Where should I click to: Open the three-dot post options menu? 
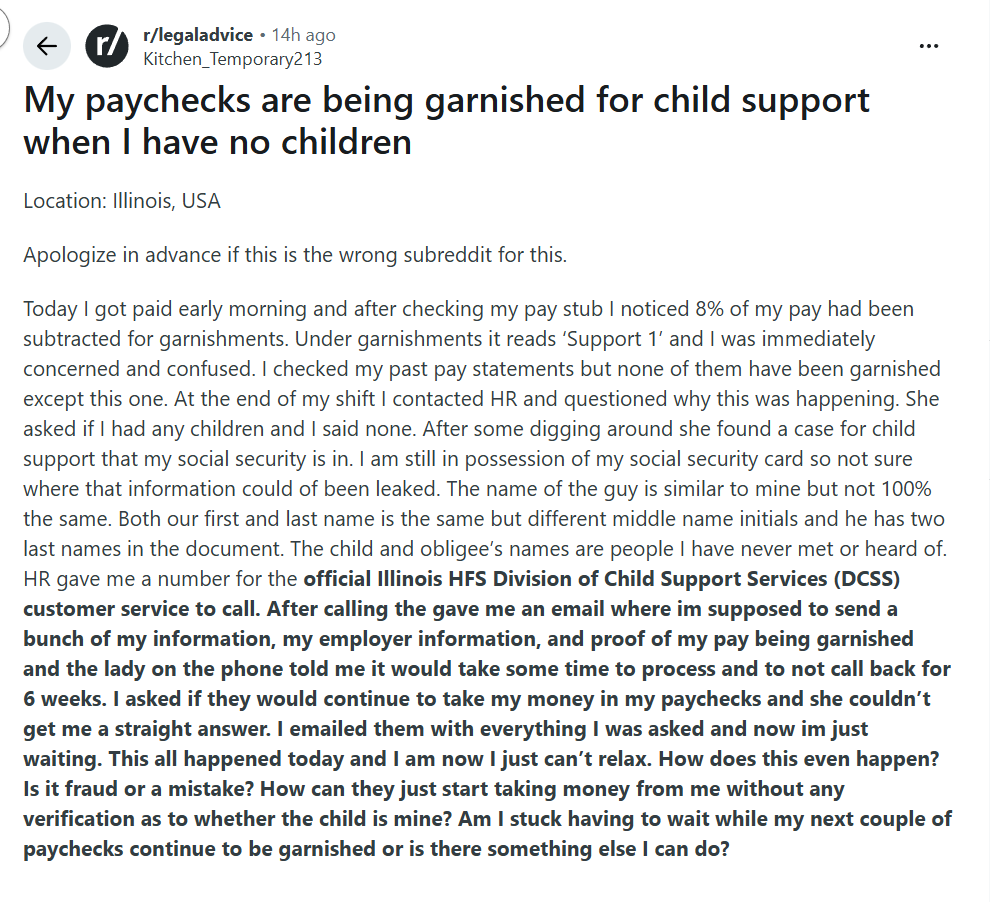tap(928, 46)
